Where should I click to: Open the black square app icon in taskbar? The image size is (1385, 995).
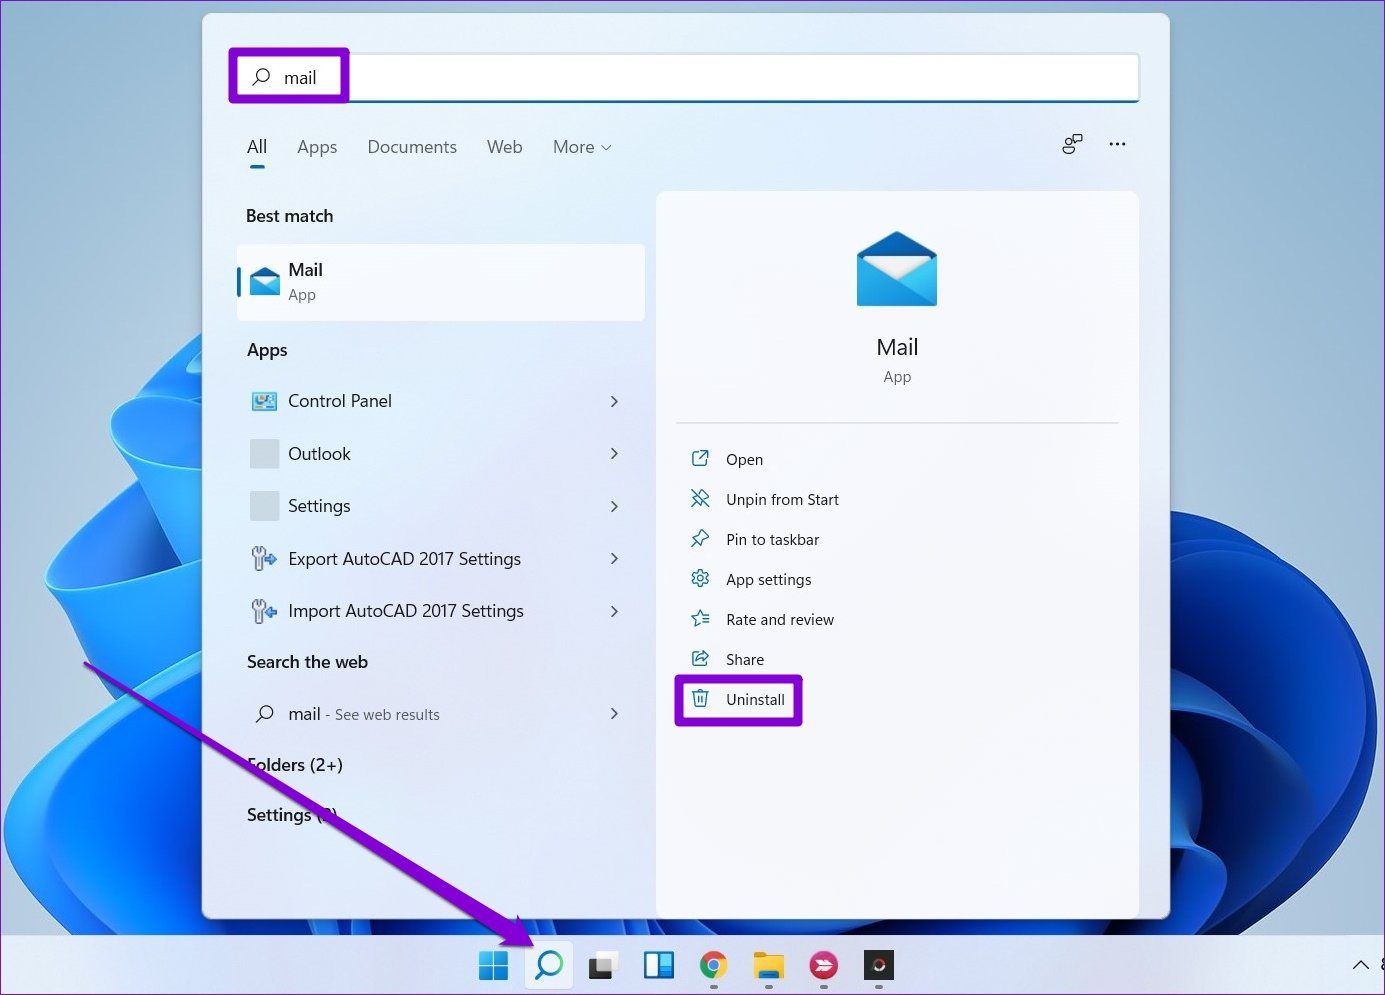click(x=878, y=965)
